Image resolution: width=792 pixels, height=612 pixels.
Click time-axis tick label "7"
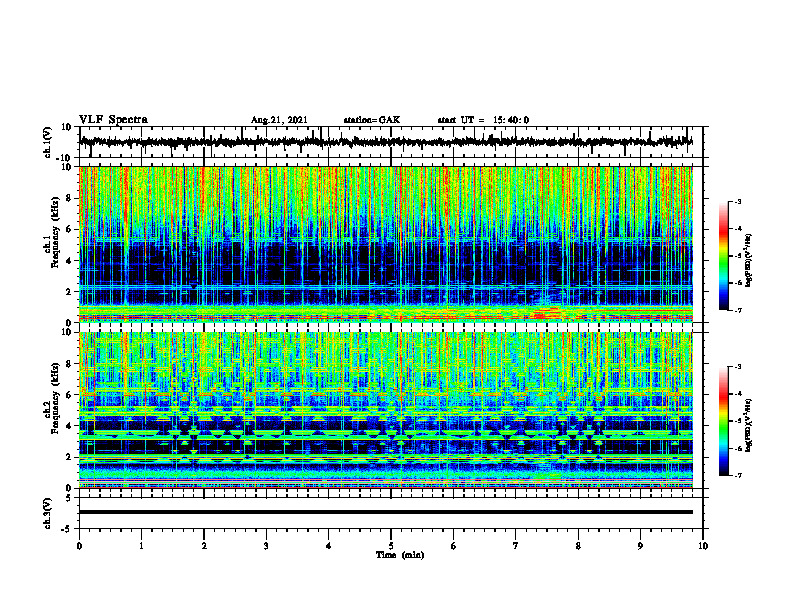tap(516, 546)
